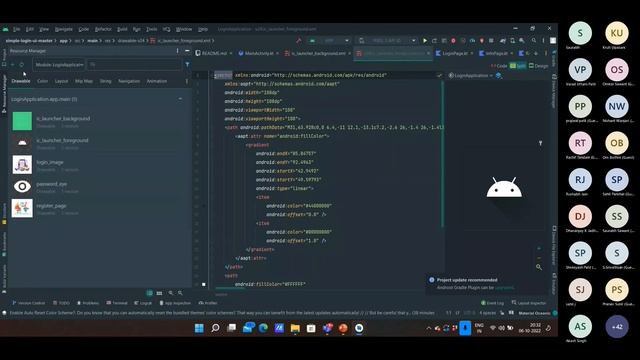Select the MainActivity.kt editor tab
The height and width of the screenshot is (360, 640).
[258, 53]
